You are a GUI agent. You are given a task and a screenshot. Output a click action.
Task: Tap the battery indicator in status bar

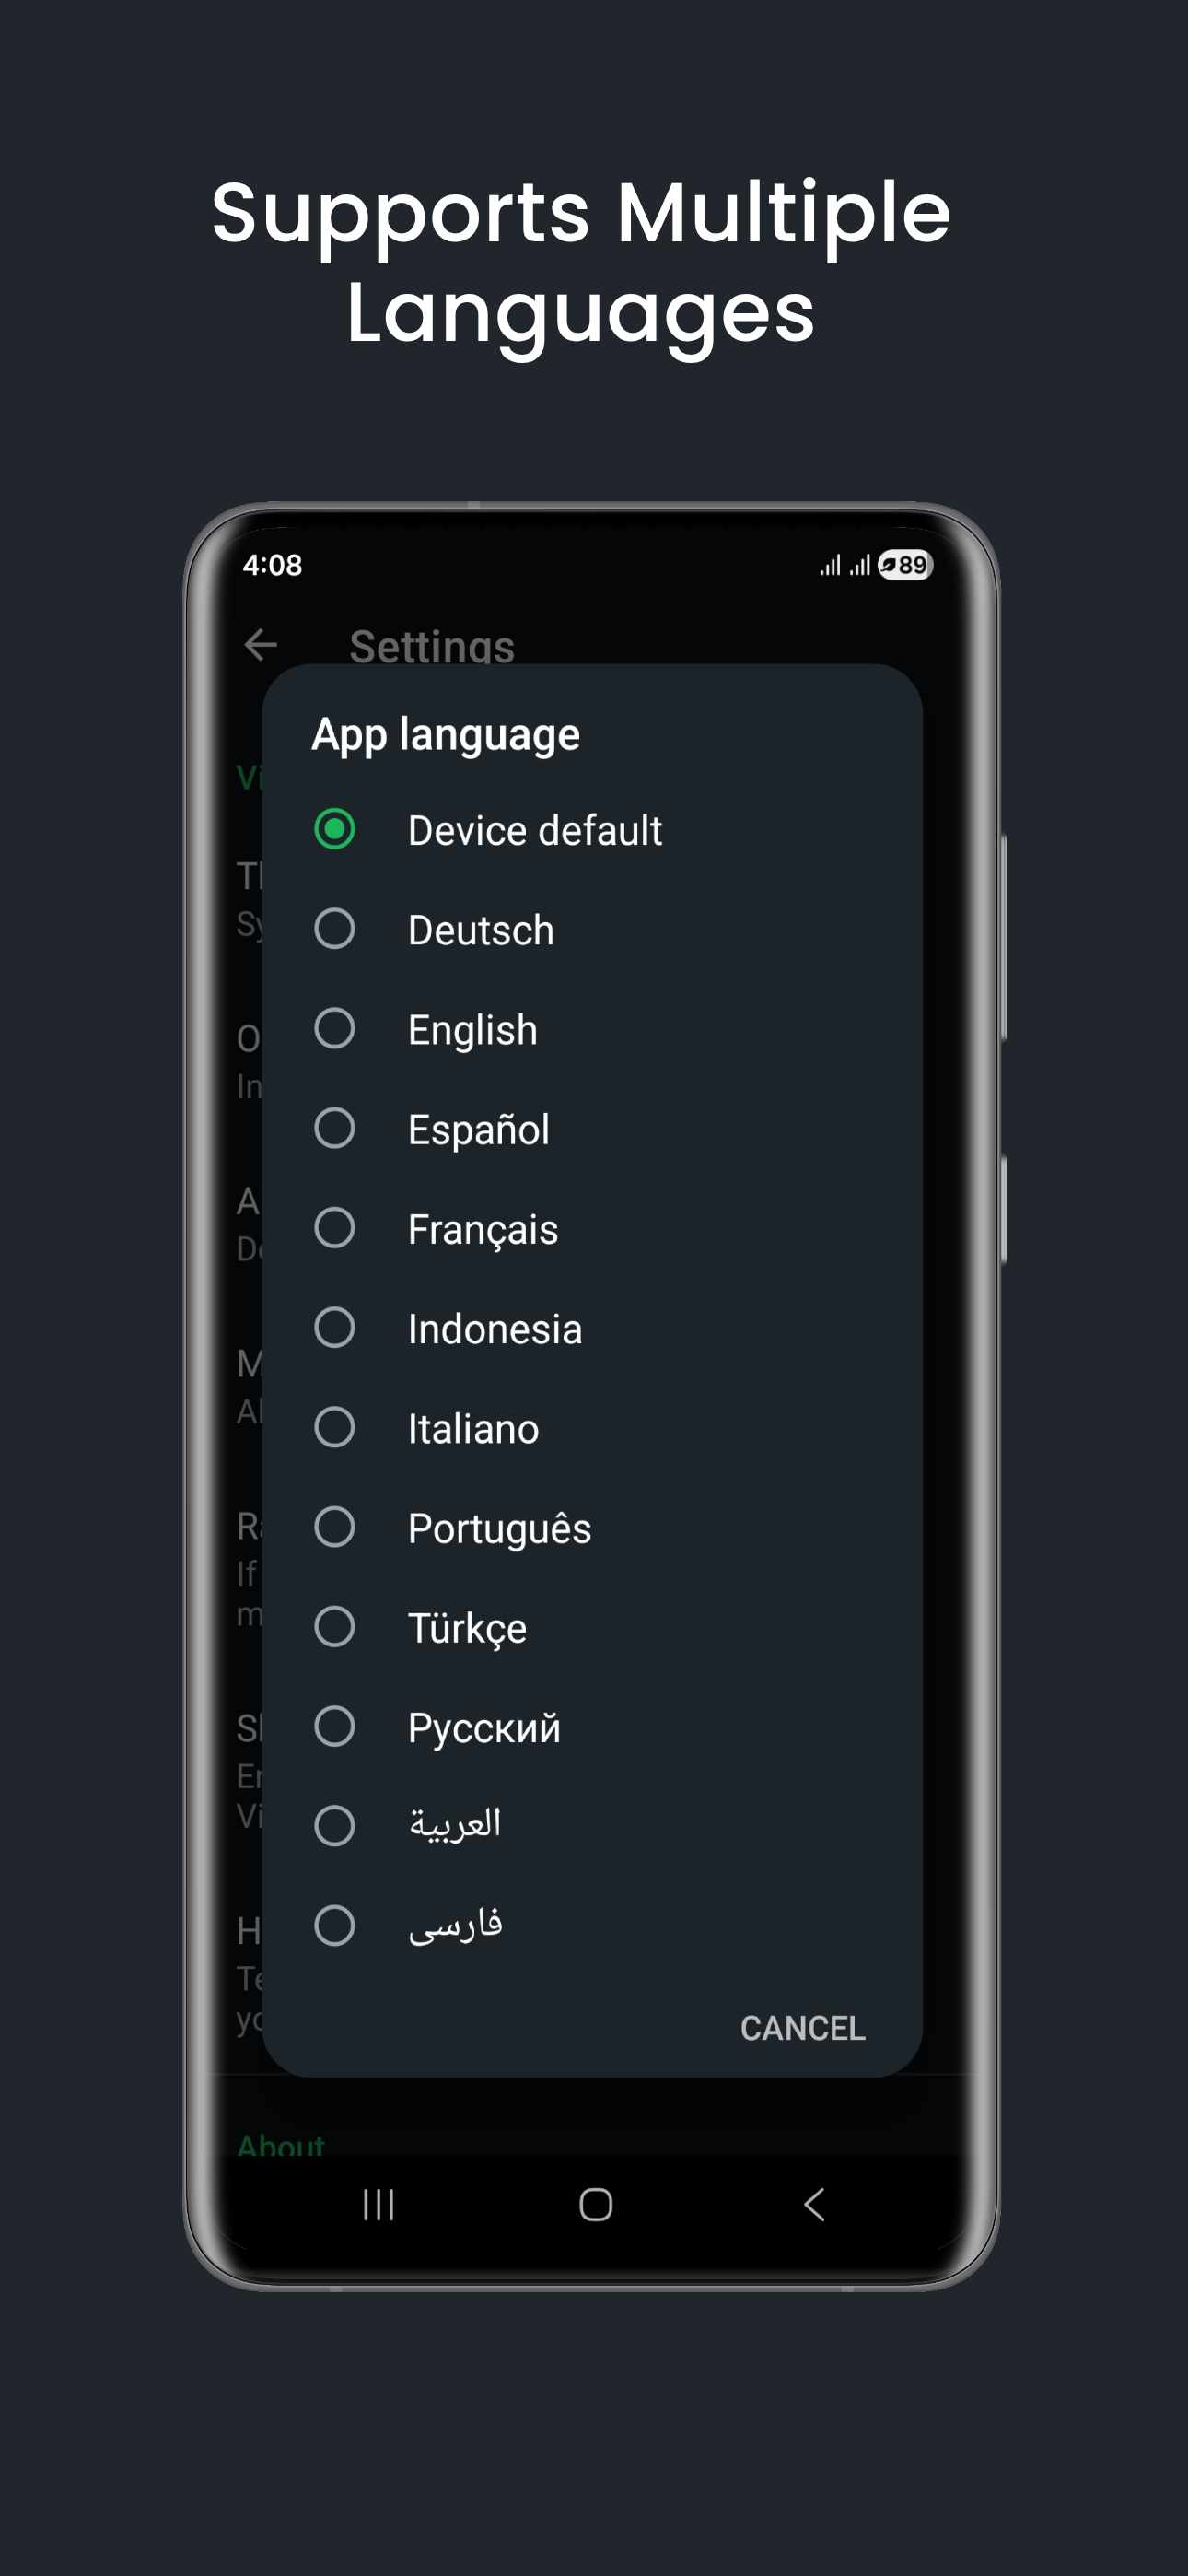tap(906, 565)
